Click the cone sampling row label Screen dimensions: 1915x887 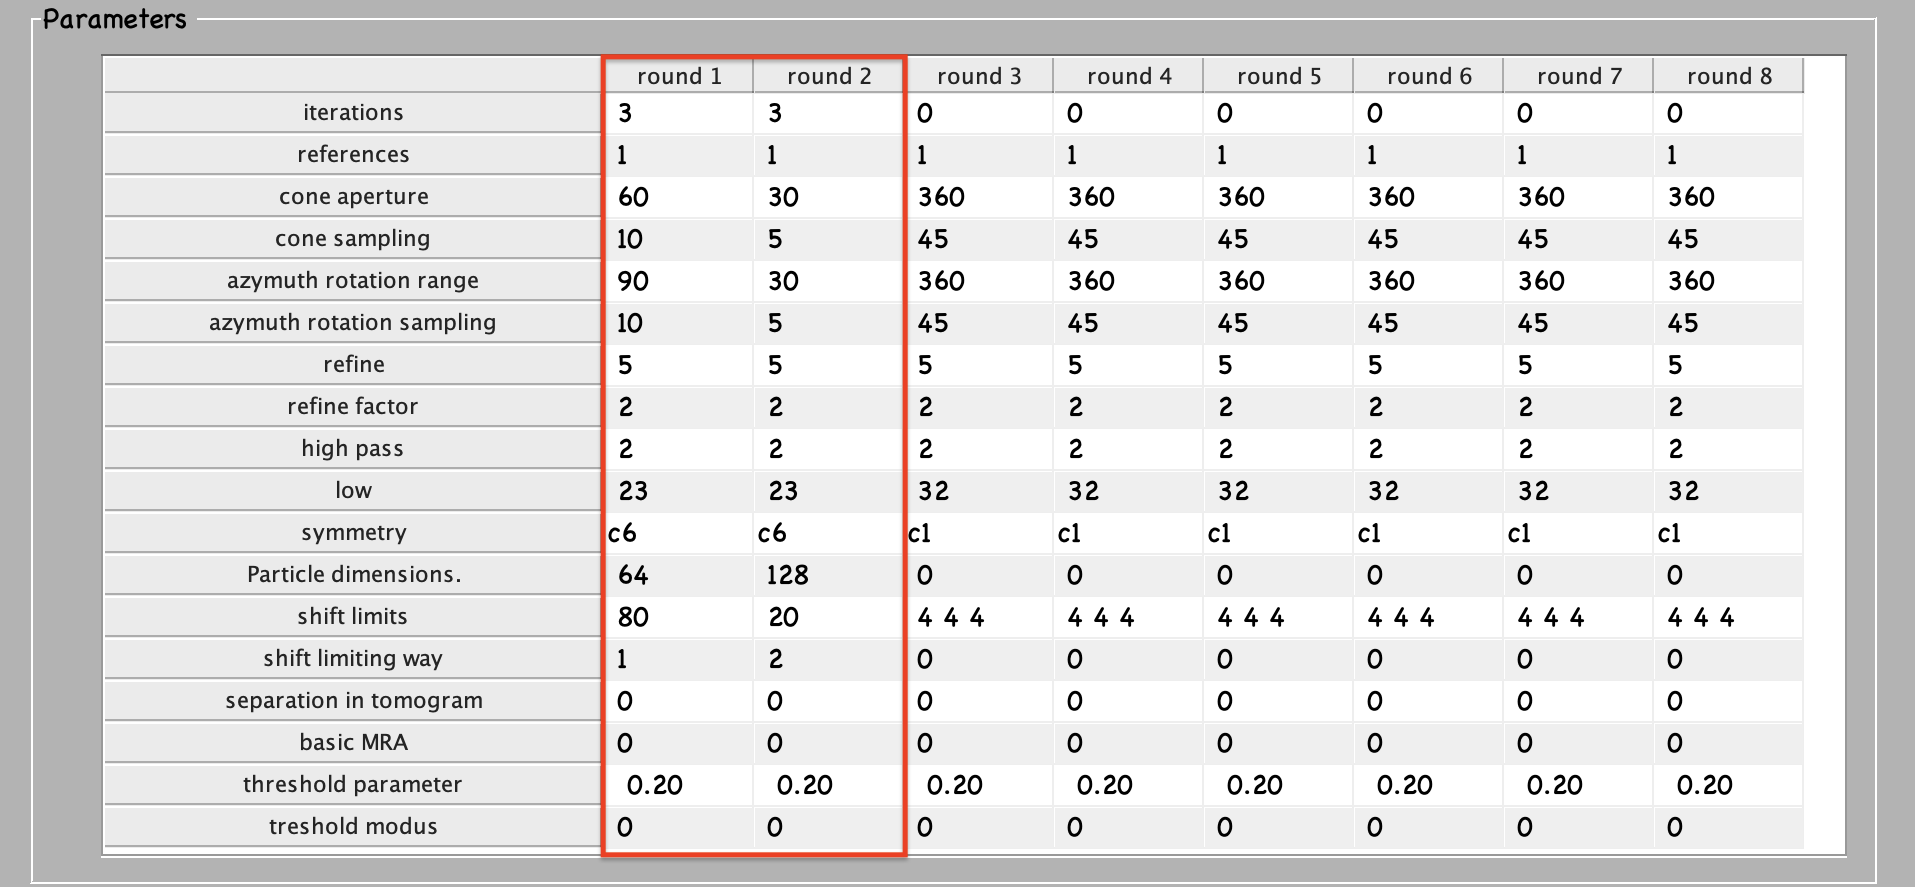[x=353, y=239]
